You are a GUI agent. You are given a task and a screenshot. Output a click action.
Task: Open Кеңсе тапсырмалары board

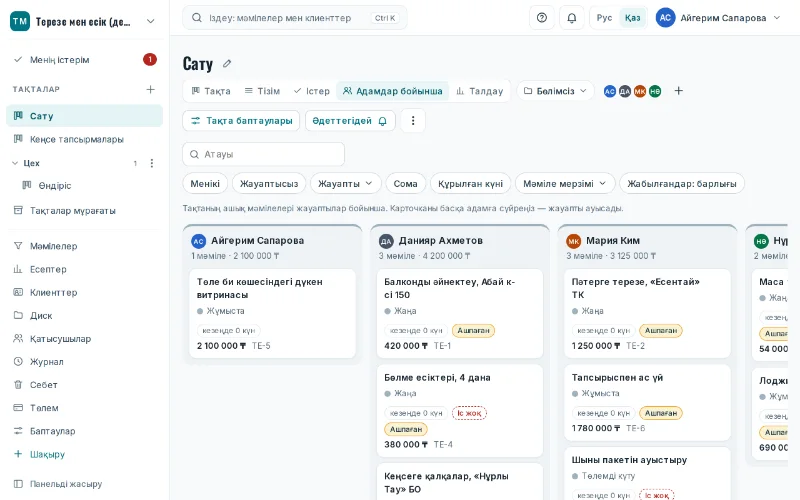click(84, 139)
